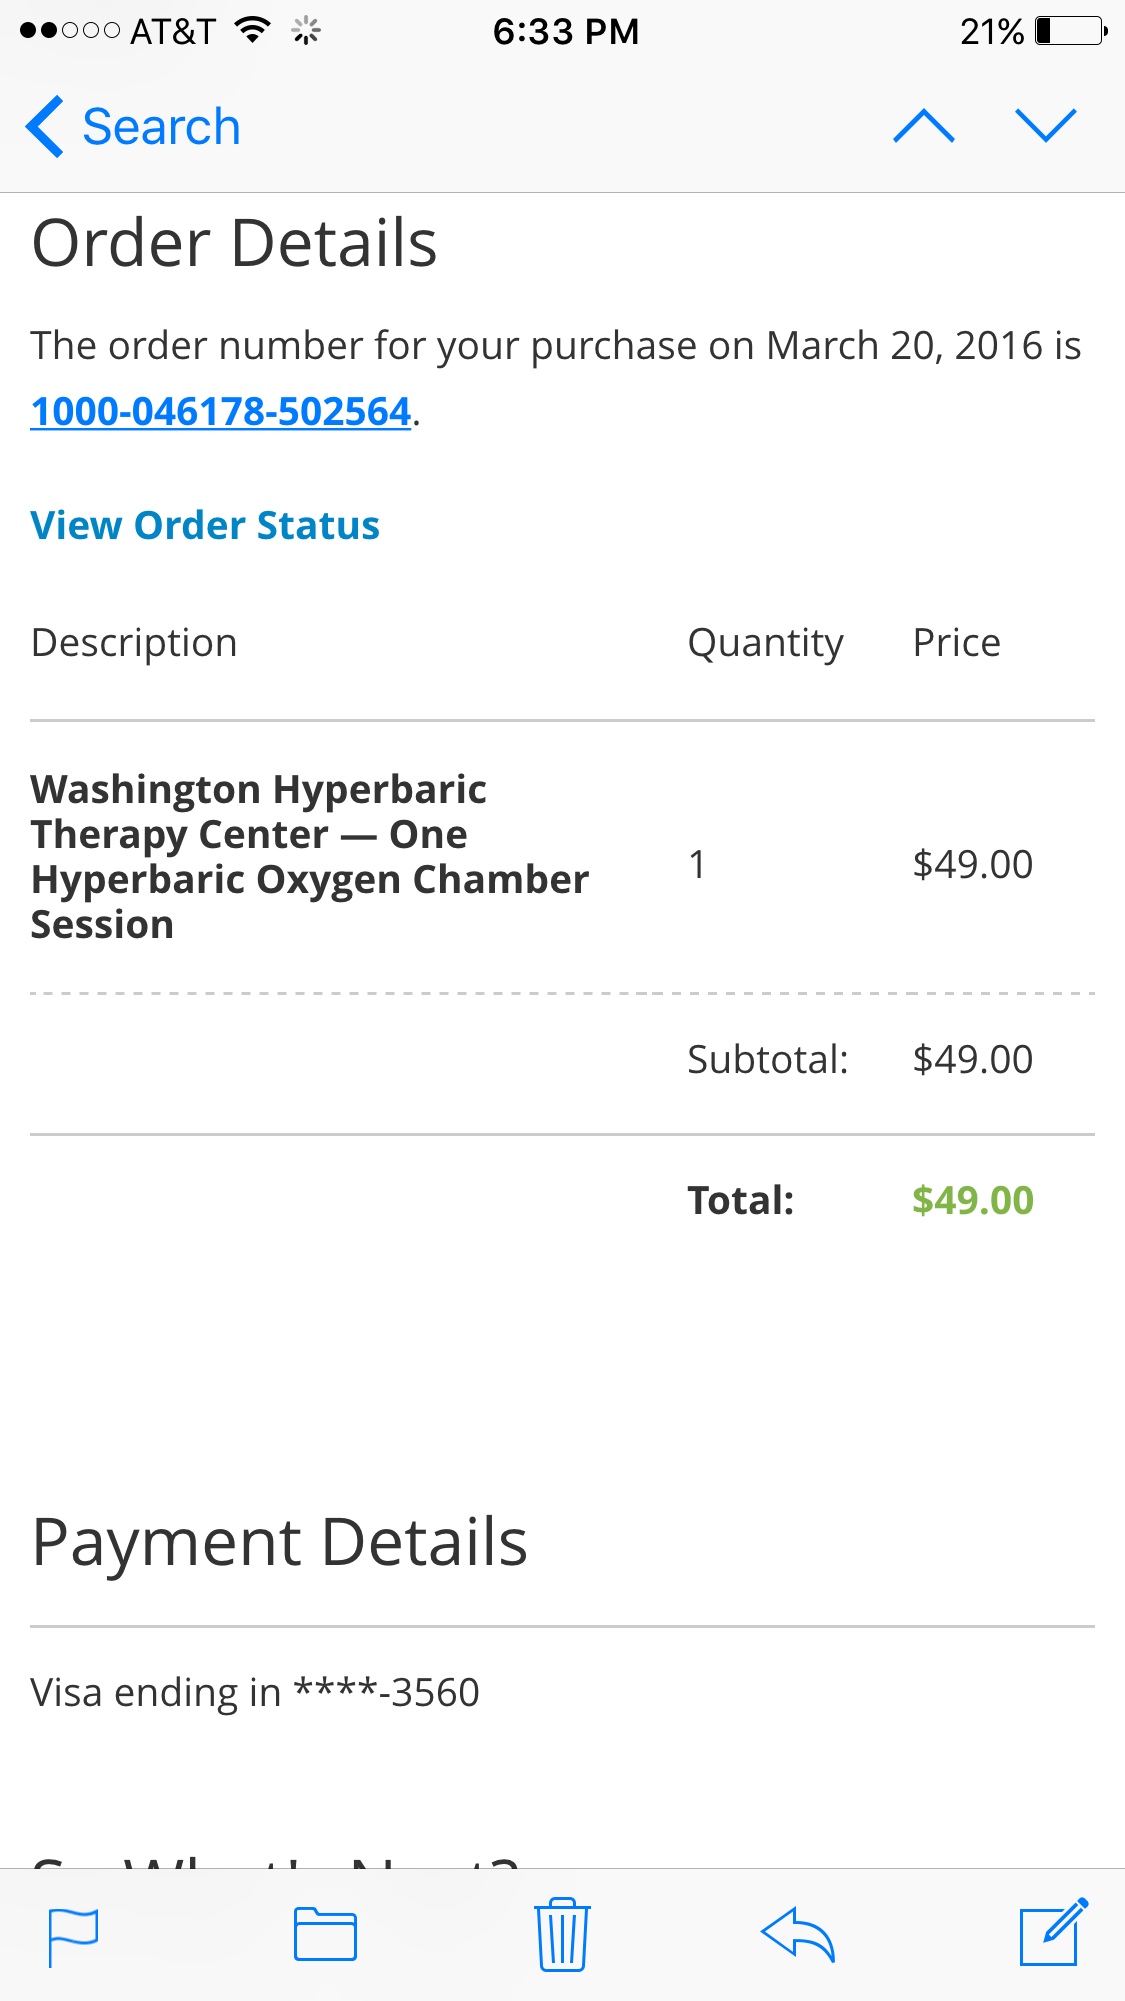Move email to a folder
Viewport: 1125px width, 2001px height.
[x=325, y=1934]
